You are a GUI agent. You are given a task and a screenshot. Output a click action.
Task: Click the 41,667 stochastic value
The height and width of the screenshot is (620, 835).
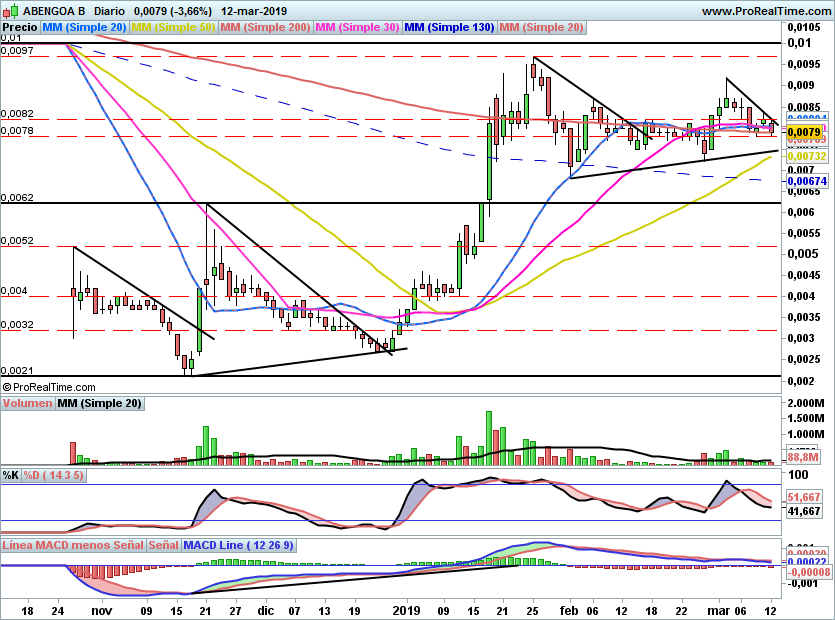point(804,511)
